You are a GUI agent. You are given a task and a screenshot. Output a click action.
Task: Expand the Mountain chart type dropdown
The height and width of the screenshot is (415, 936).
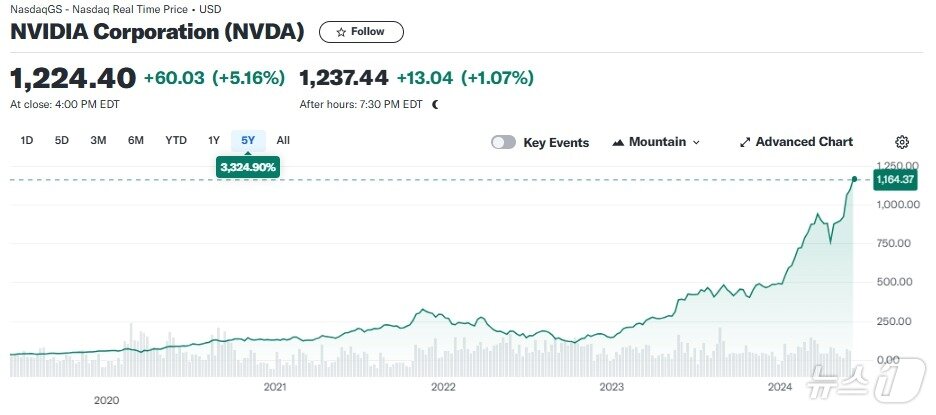pos(696,142)
